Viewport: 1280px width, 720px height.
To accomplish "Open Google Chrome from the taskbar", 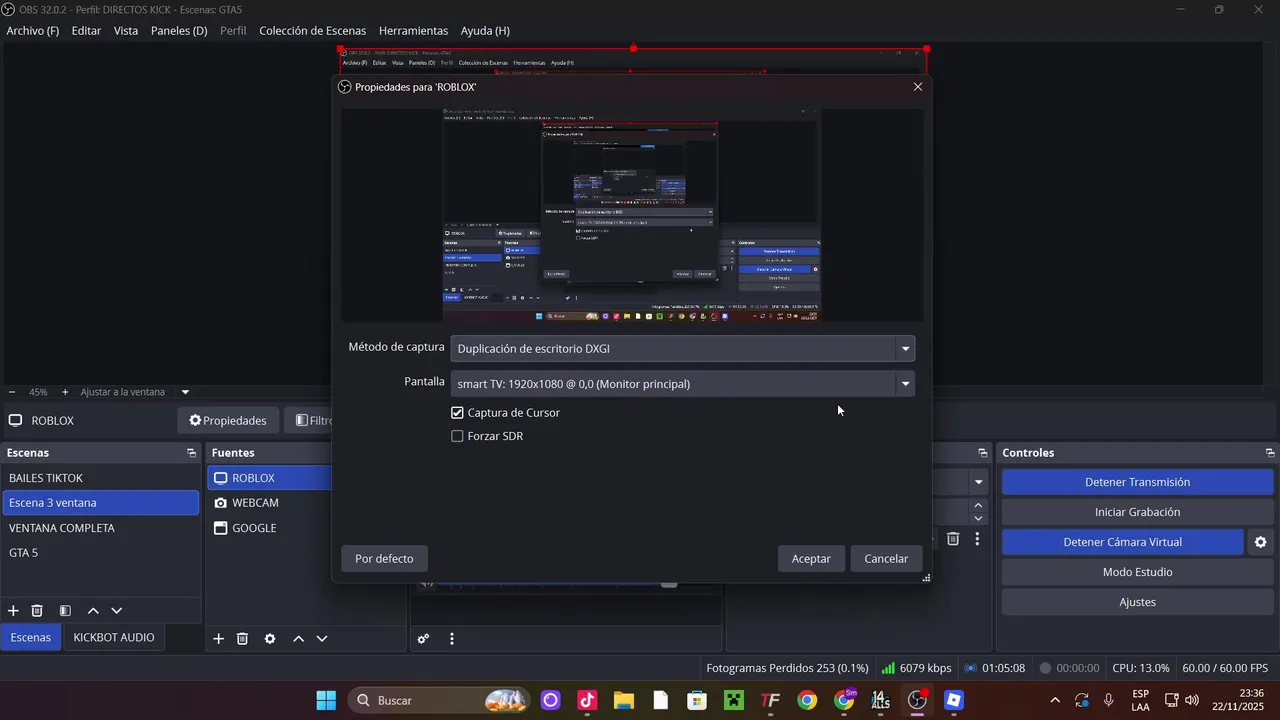I will click(807, 700).
